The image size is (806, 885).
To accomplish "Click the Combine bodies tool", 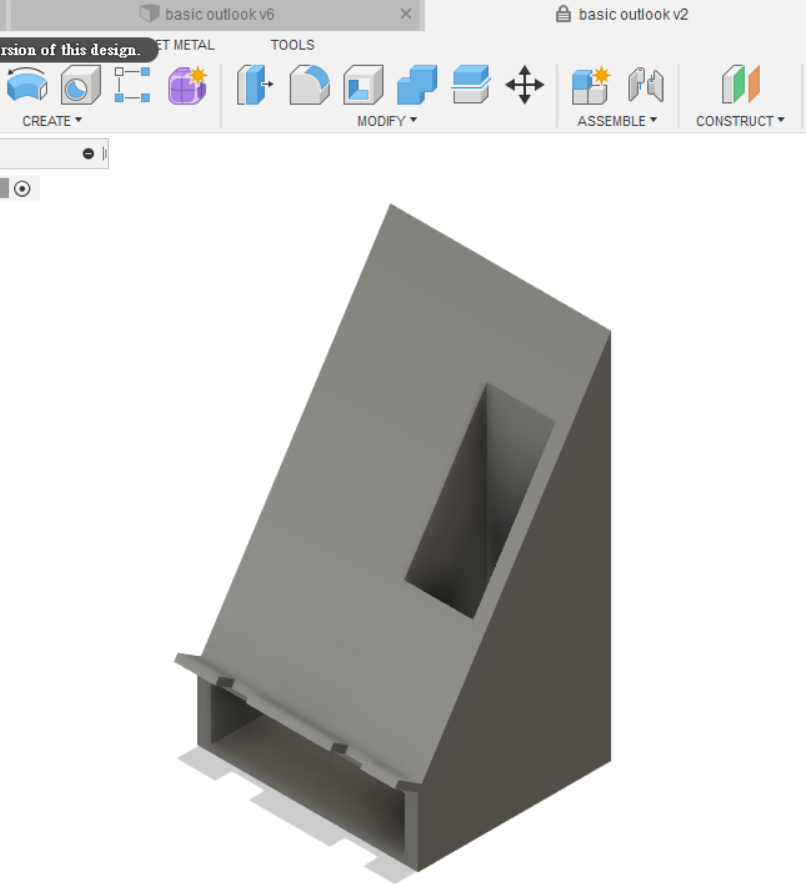I will tap(417, 85).
